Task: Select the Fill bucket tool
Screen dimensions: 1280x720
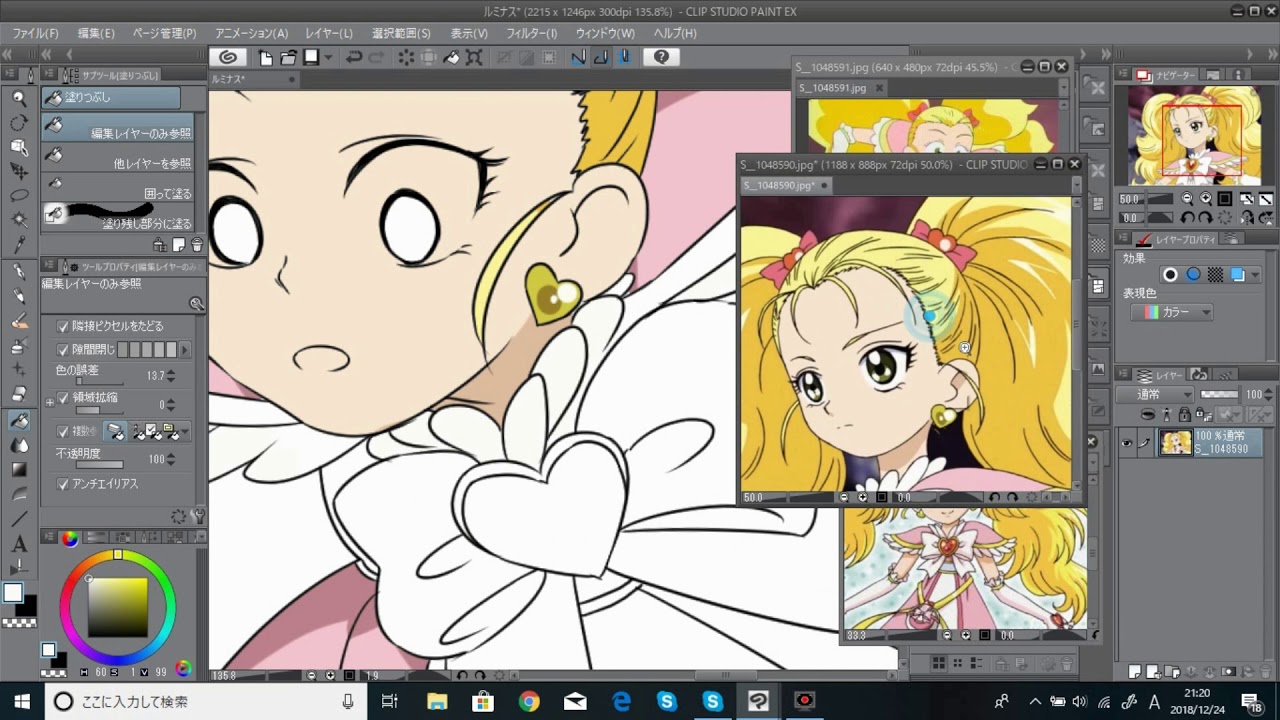Action: click(19, 421)
